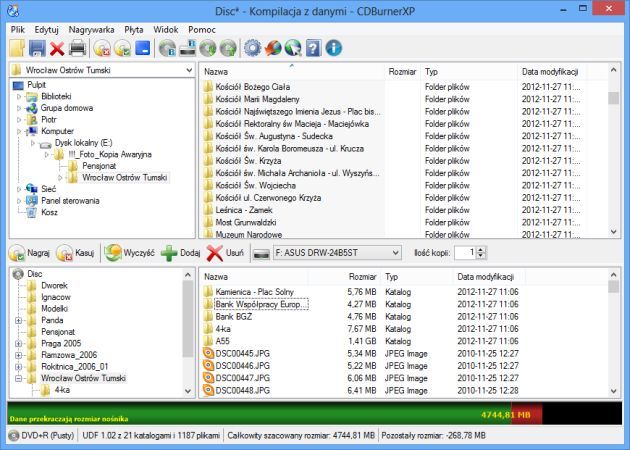This screenshot has width=630, height=450.
Task: Expand the Grupa domowa tree node
Action: pos(19,108)
